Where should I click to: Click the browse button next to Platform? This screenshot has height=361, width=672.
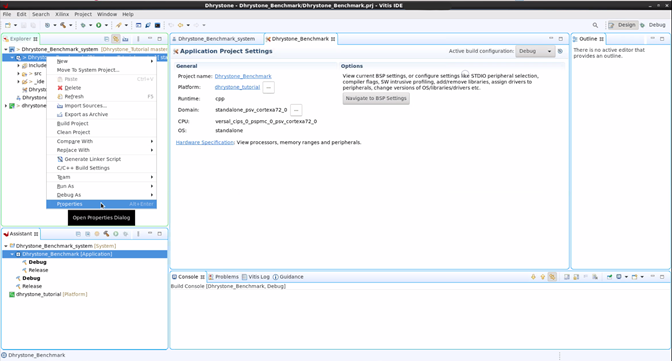tap(268, 87)
